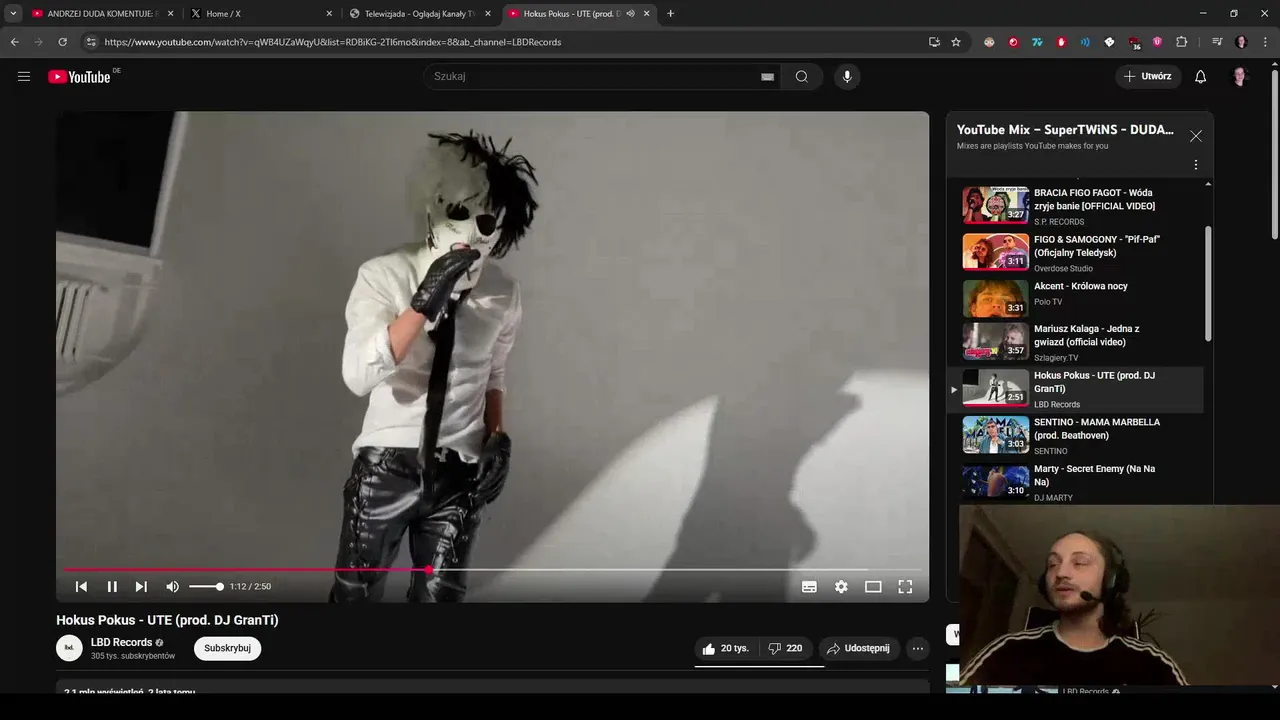The width and height of the screenshot is (1280, 720).
Task: Open browser extensions puzzle icon
Action: pyautogui.click(x=1181, y=42)
